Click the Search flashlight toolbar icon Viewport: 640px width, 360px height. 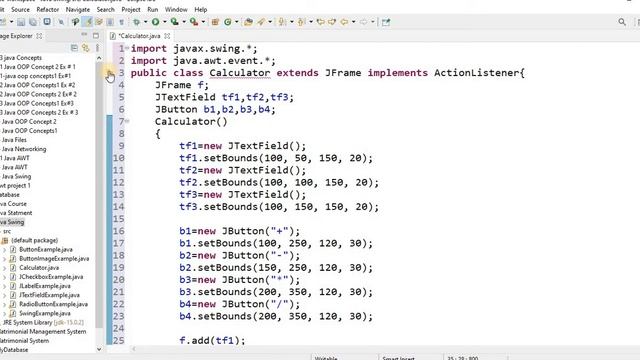point(261,22)
